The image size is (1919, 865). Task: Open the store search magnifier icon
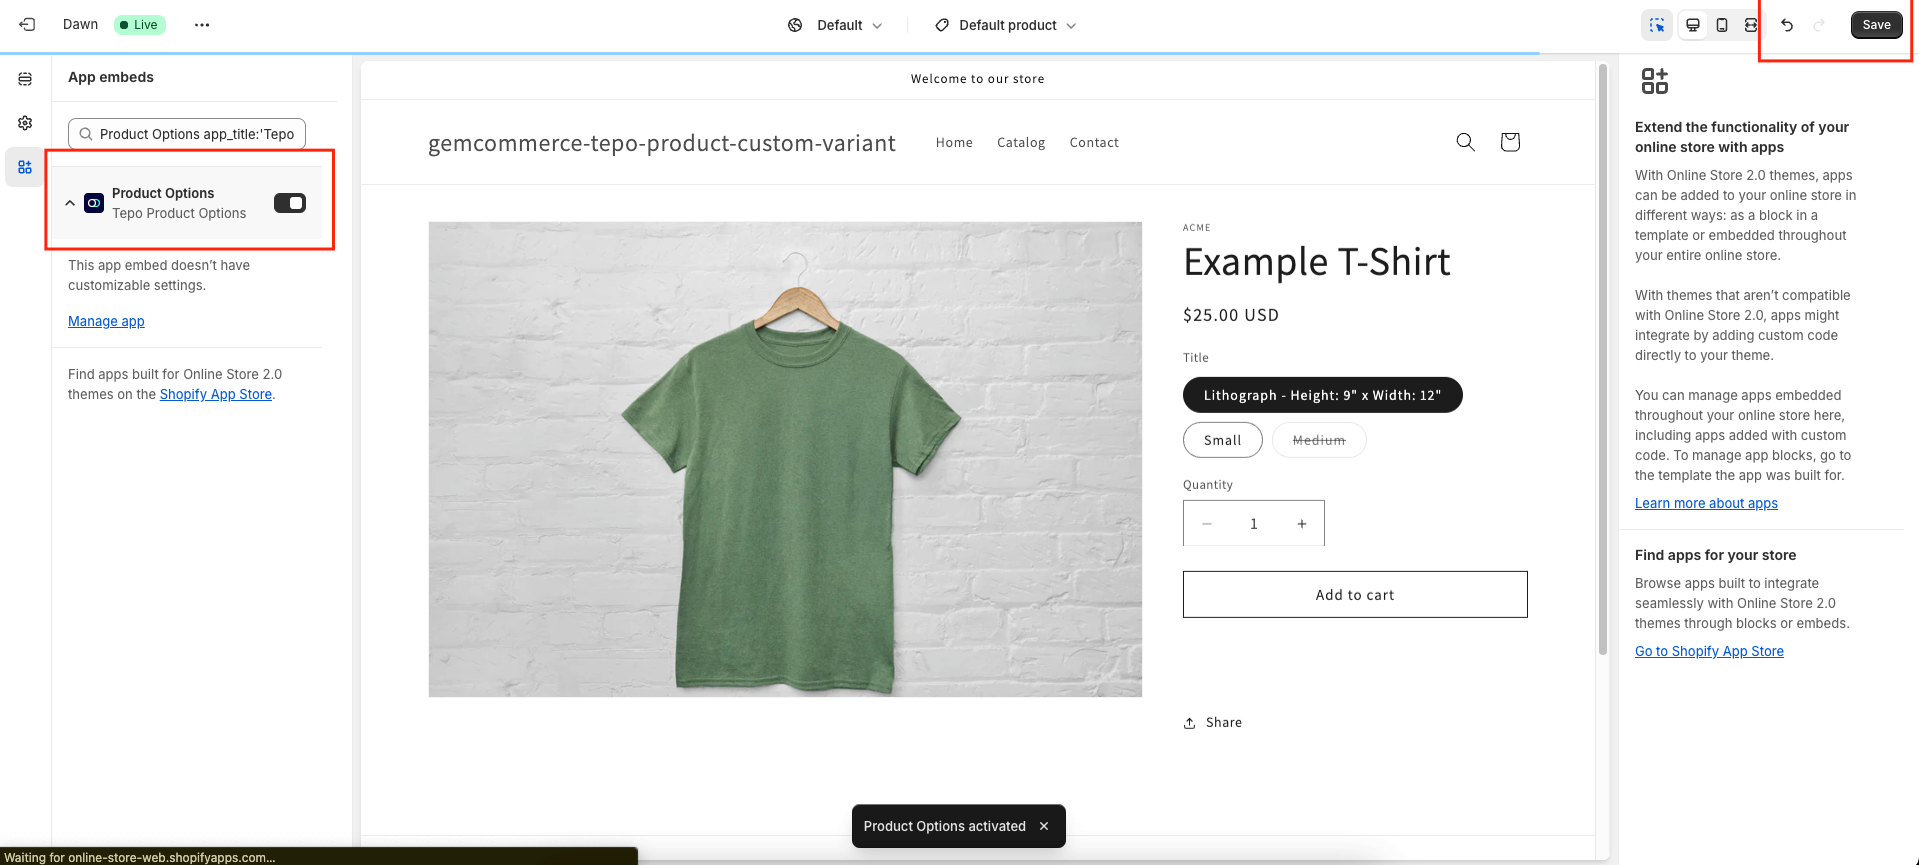(1465, 142)
